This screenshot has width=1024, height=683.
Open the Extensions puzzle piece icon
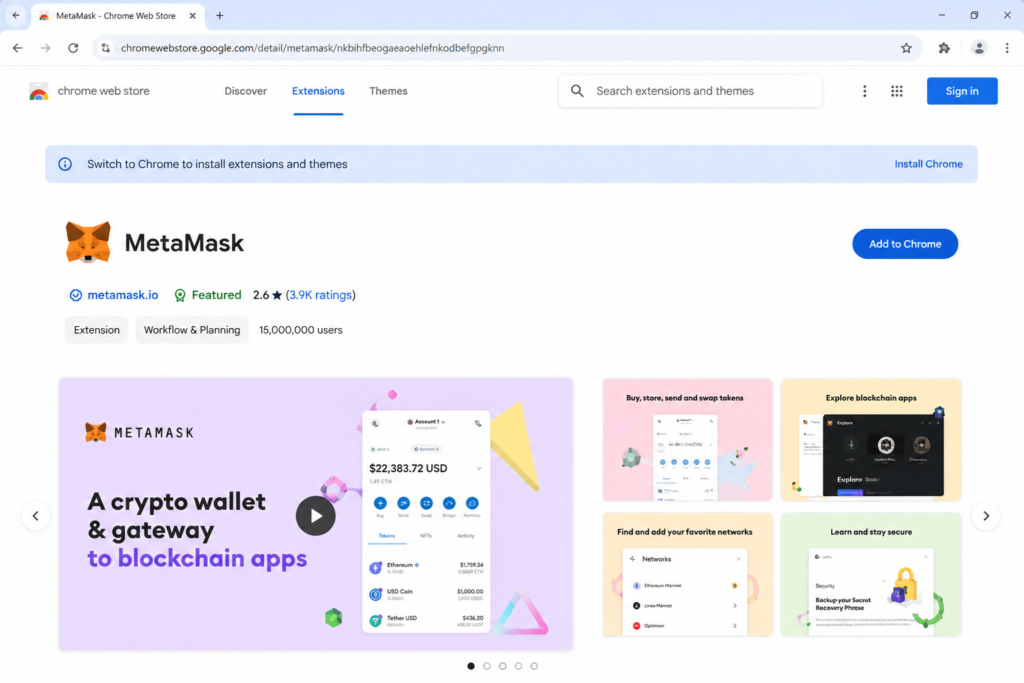[944, 48]
